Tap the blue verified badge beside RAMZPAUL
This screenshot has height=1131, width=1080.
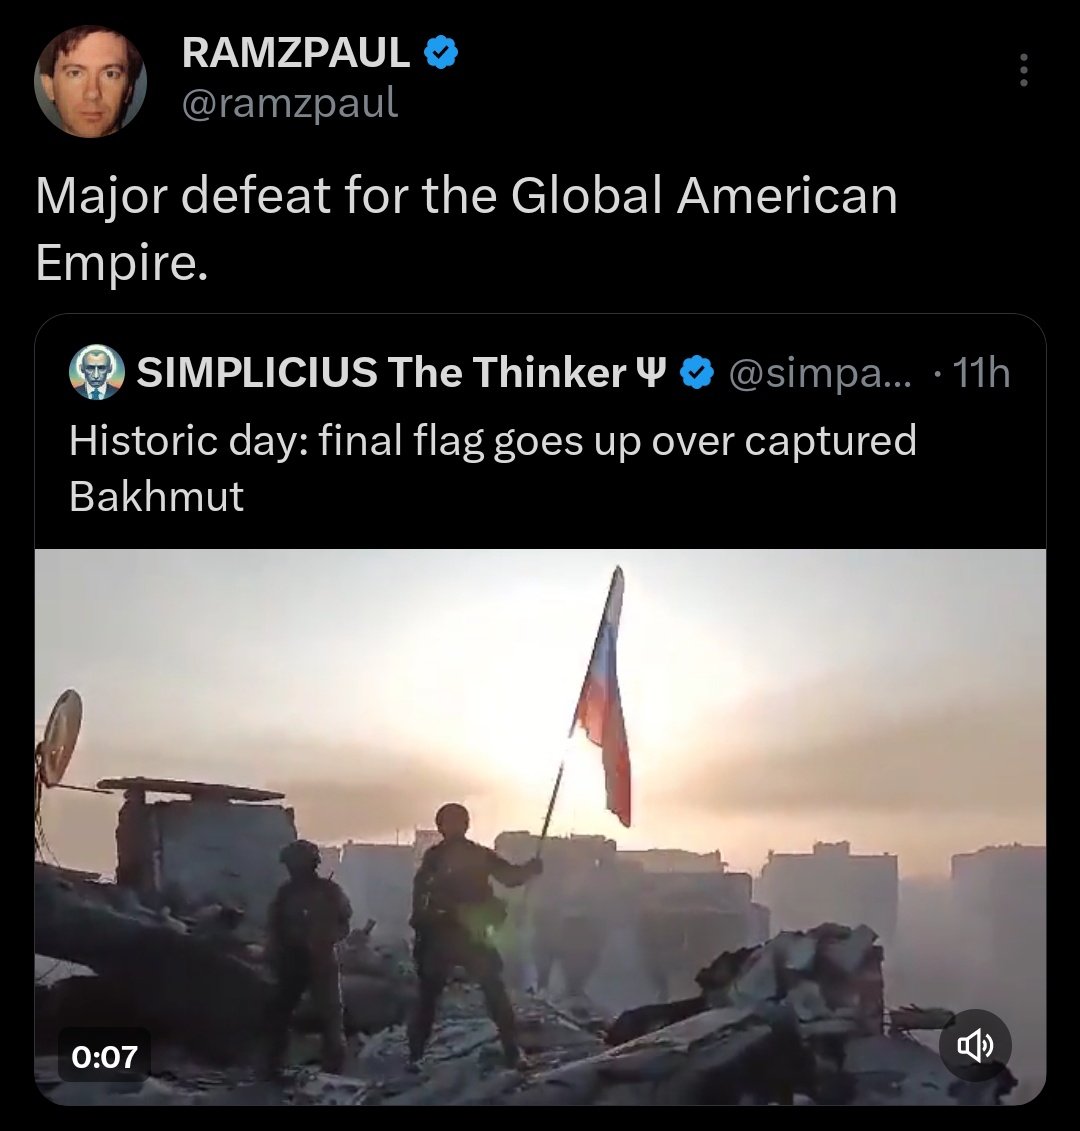[x=441, y=53]
